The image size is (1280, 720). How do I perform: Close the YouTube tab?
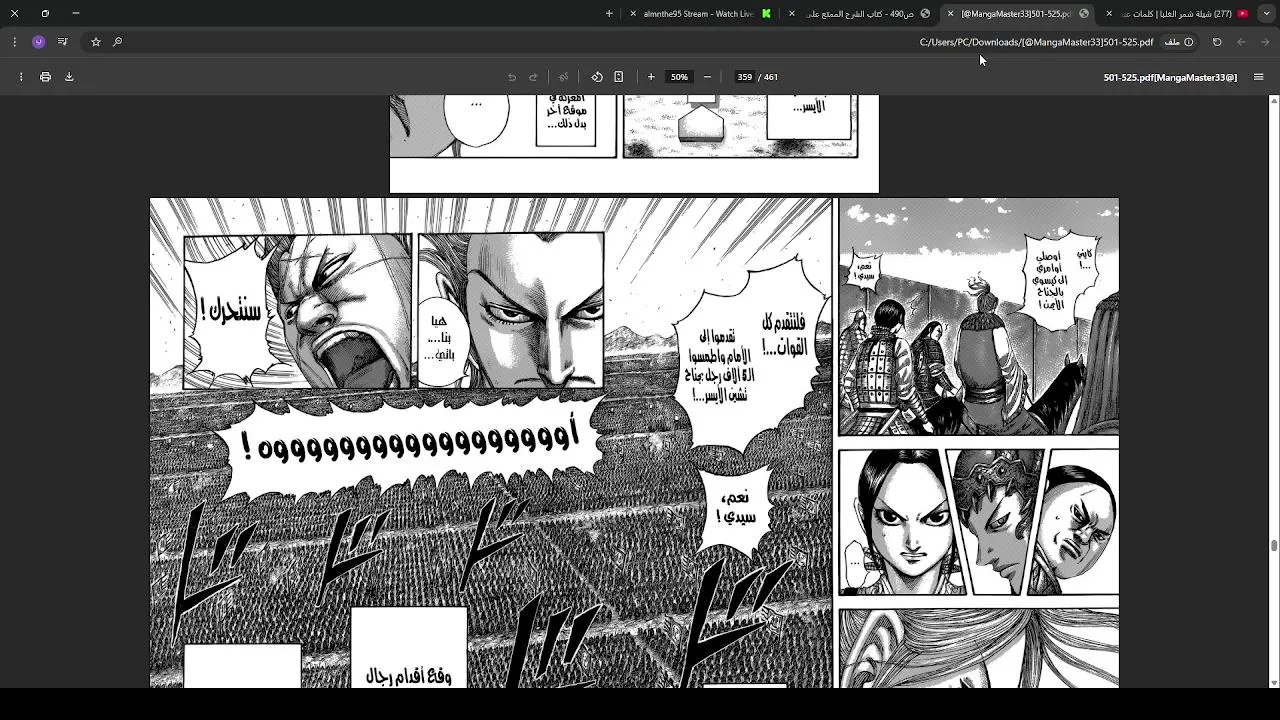(x=1109, y=13)
